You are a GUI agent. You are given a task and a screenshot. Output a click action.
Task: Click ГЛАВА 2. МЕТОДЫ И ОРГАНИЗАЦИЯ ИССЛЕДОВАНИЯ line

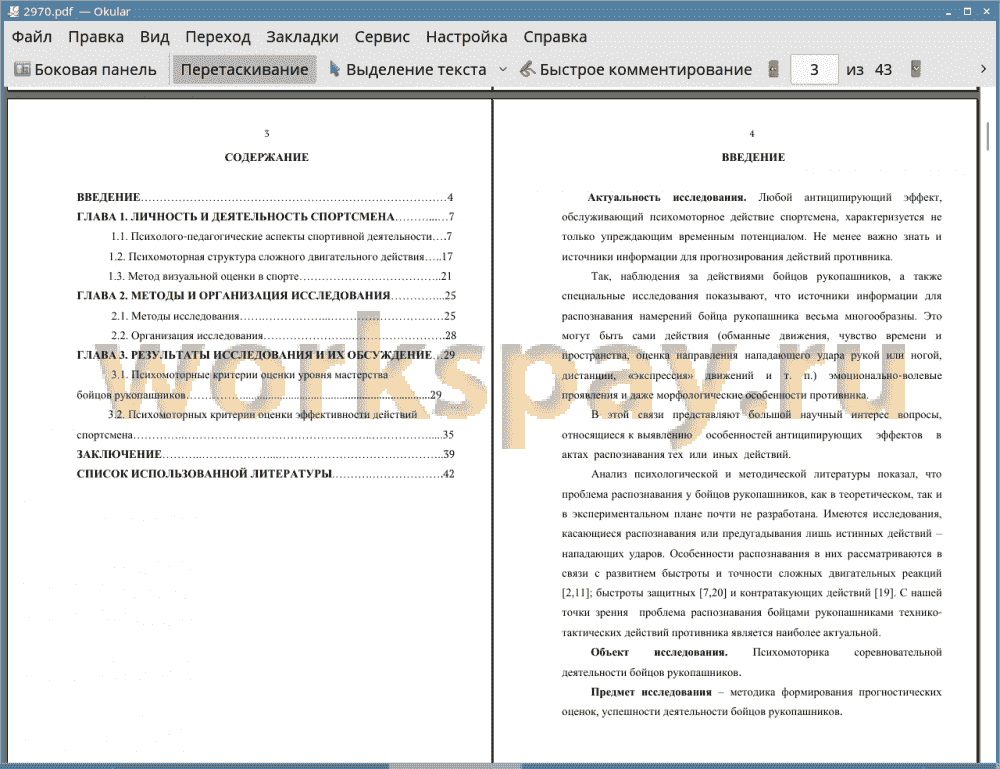[266, 296]
